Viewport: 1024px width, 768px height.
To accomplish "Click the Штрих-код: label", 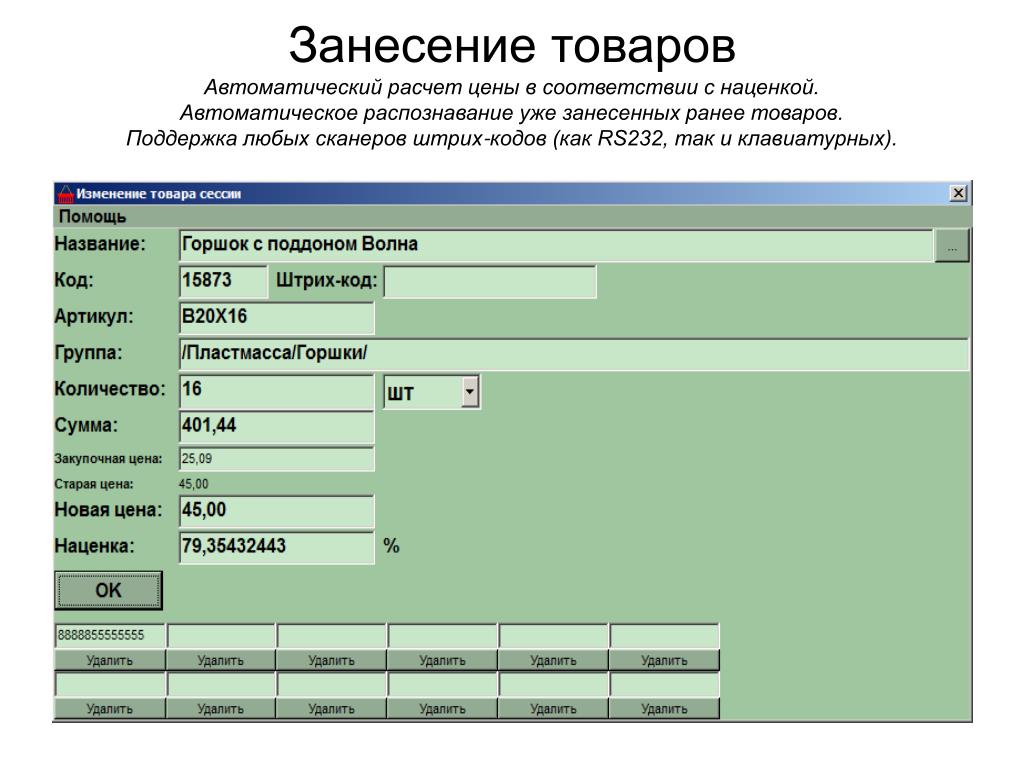I will click(x=327, y=281).
